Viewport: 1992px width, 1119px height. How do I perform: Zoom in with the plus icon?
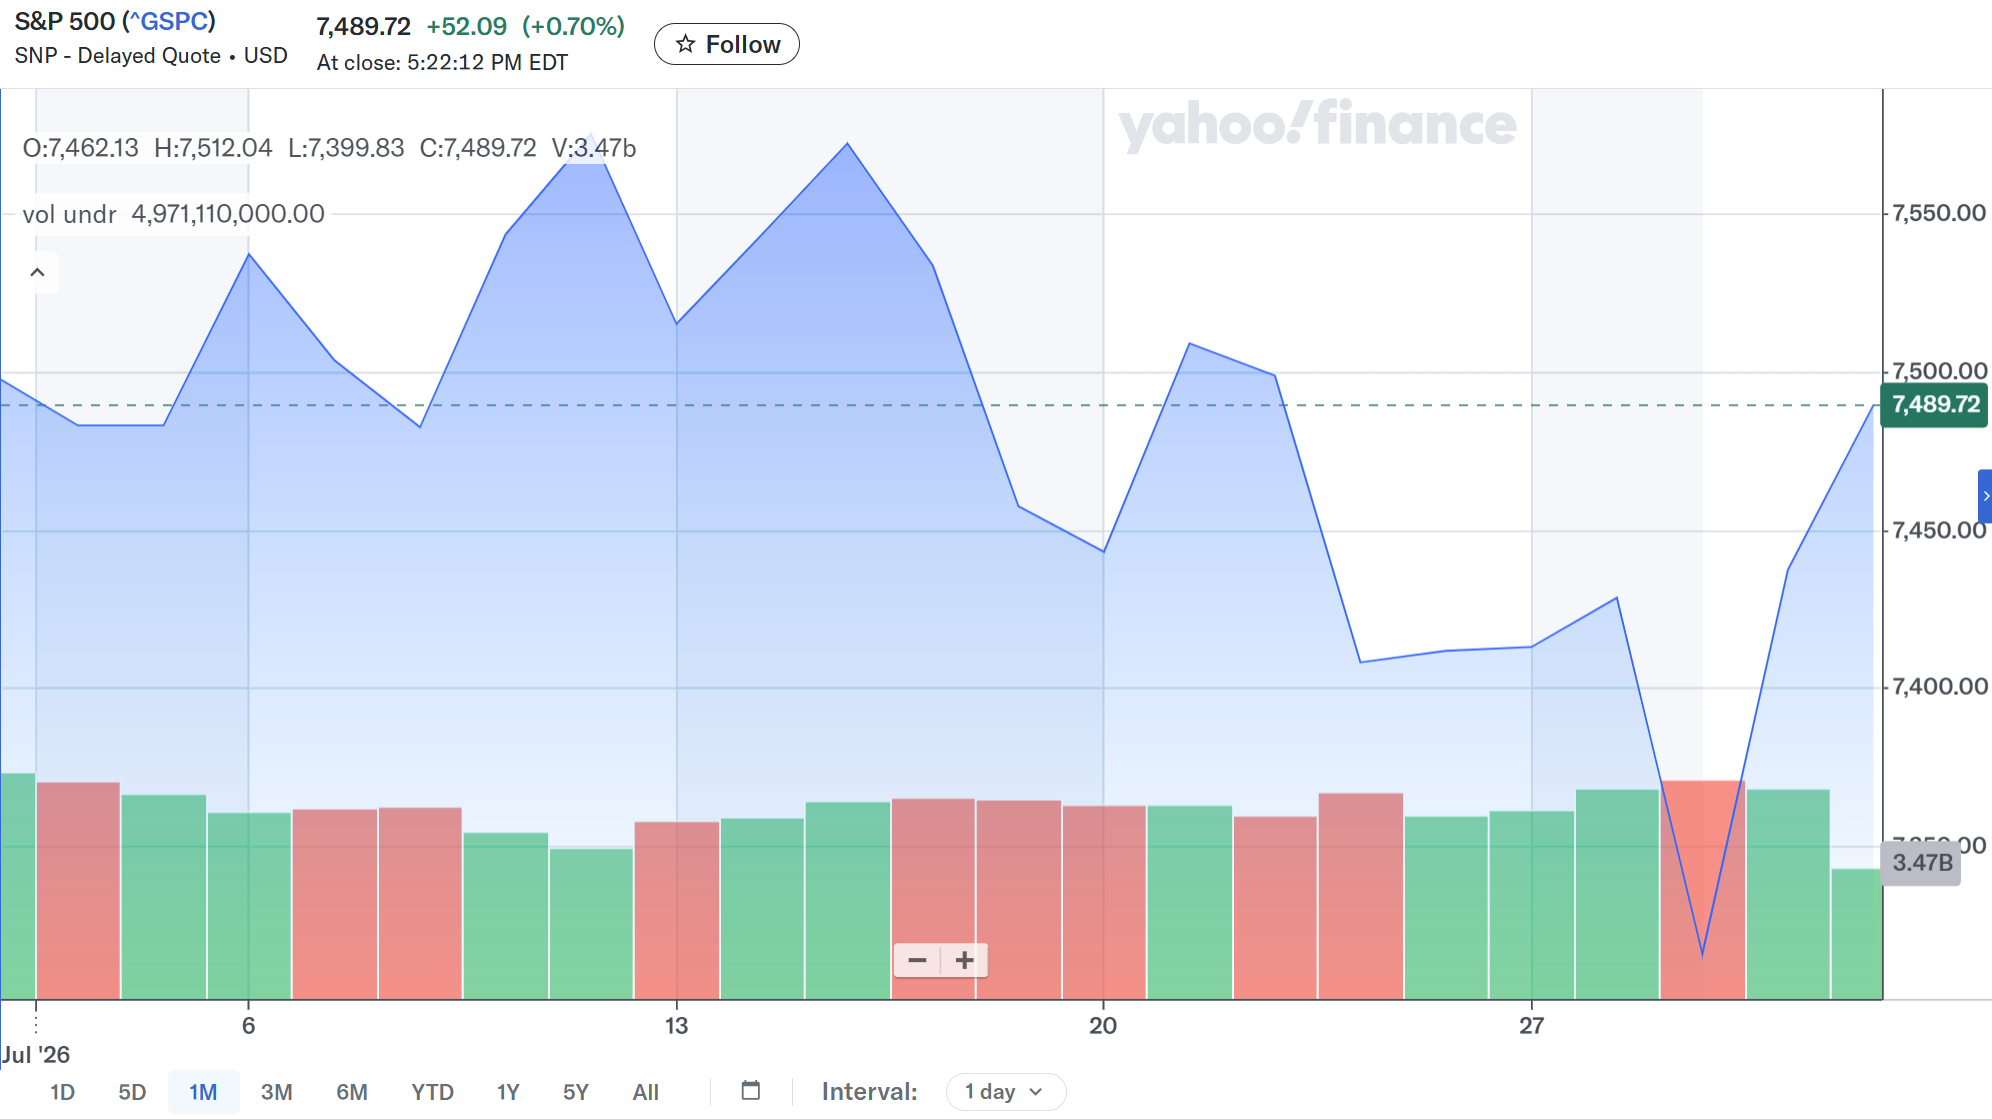click(964, 960)
